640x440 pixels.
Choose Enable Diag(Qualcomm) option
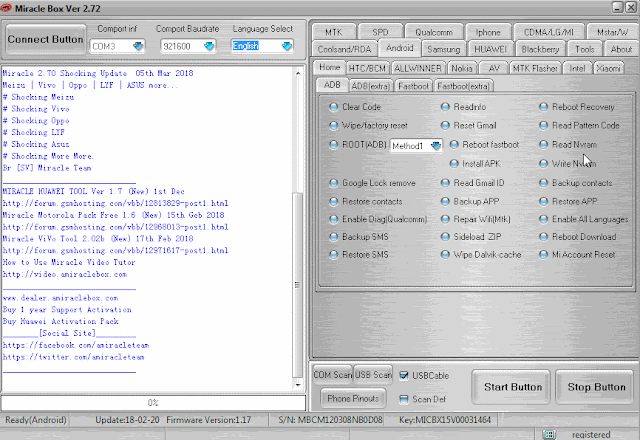pyautogui.click(x=333, y=219)
